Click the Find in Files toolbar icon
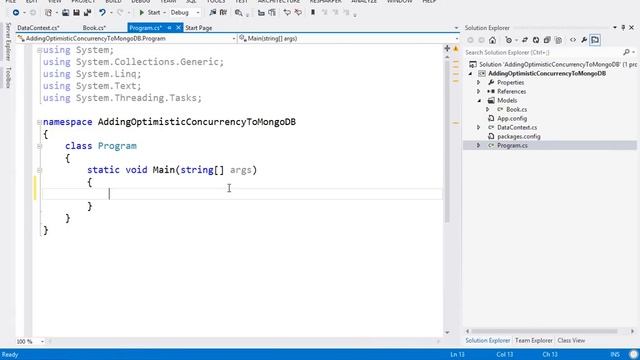The image size is (640, 360). 238,13
